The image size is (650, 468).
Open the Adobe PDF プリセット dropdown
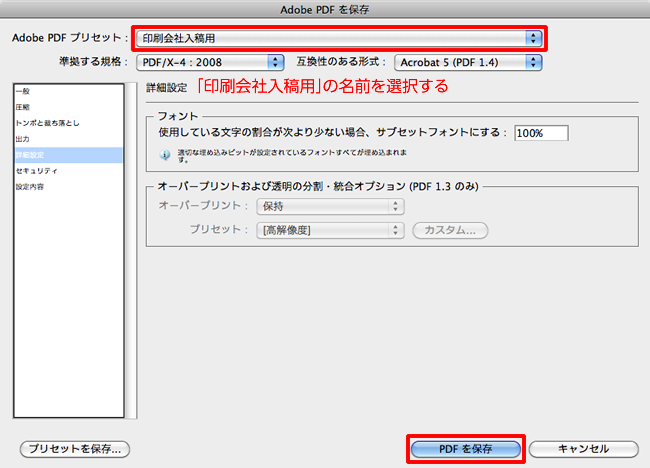point(339,39)
